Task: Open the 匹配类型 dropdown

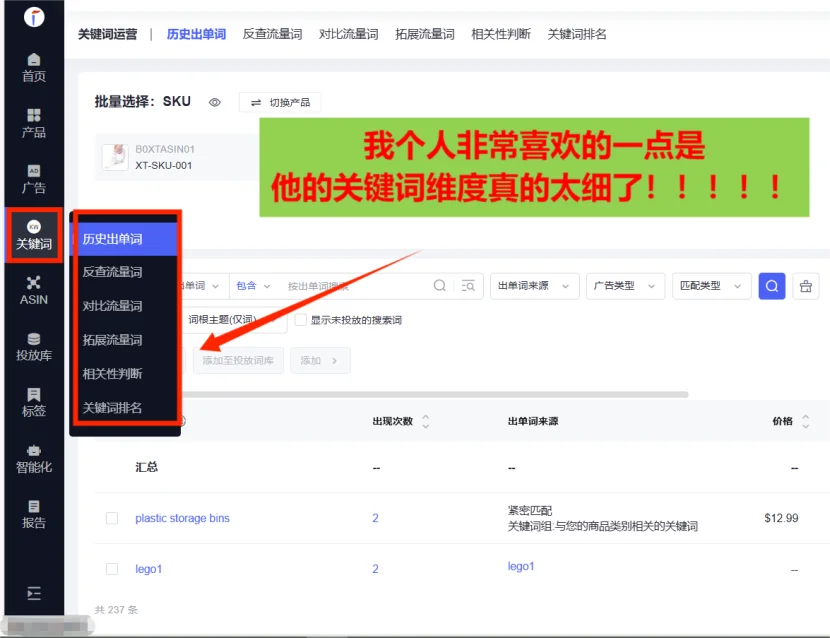Action: [711, 286]
